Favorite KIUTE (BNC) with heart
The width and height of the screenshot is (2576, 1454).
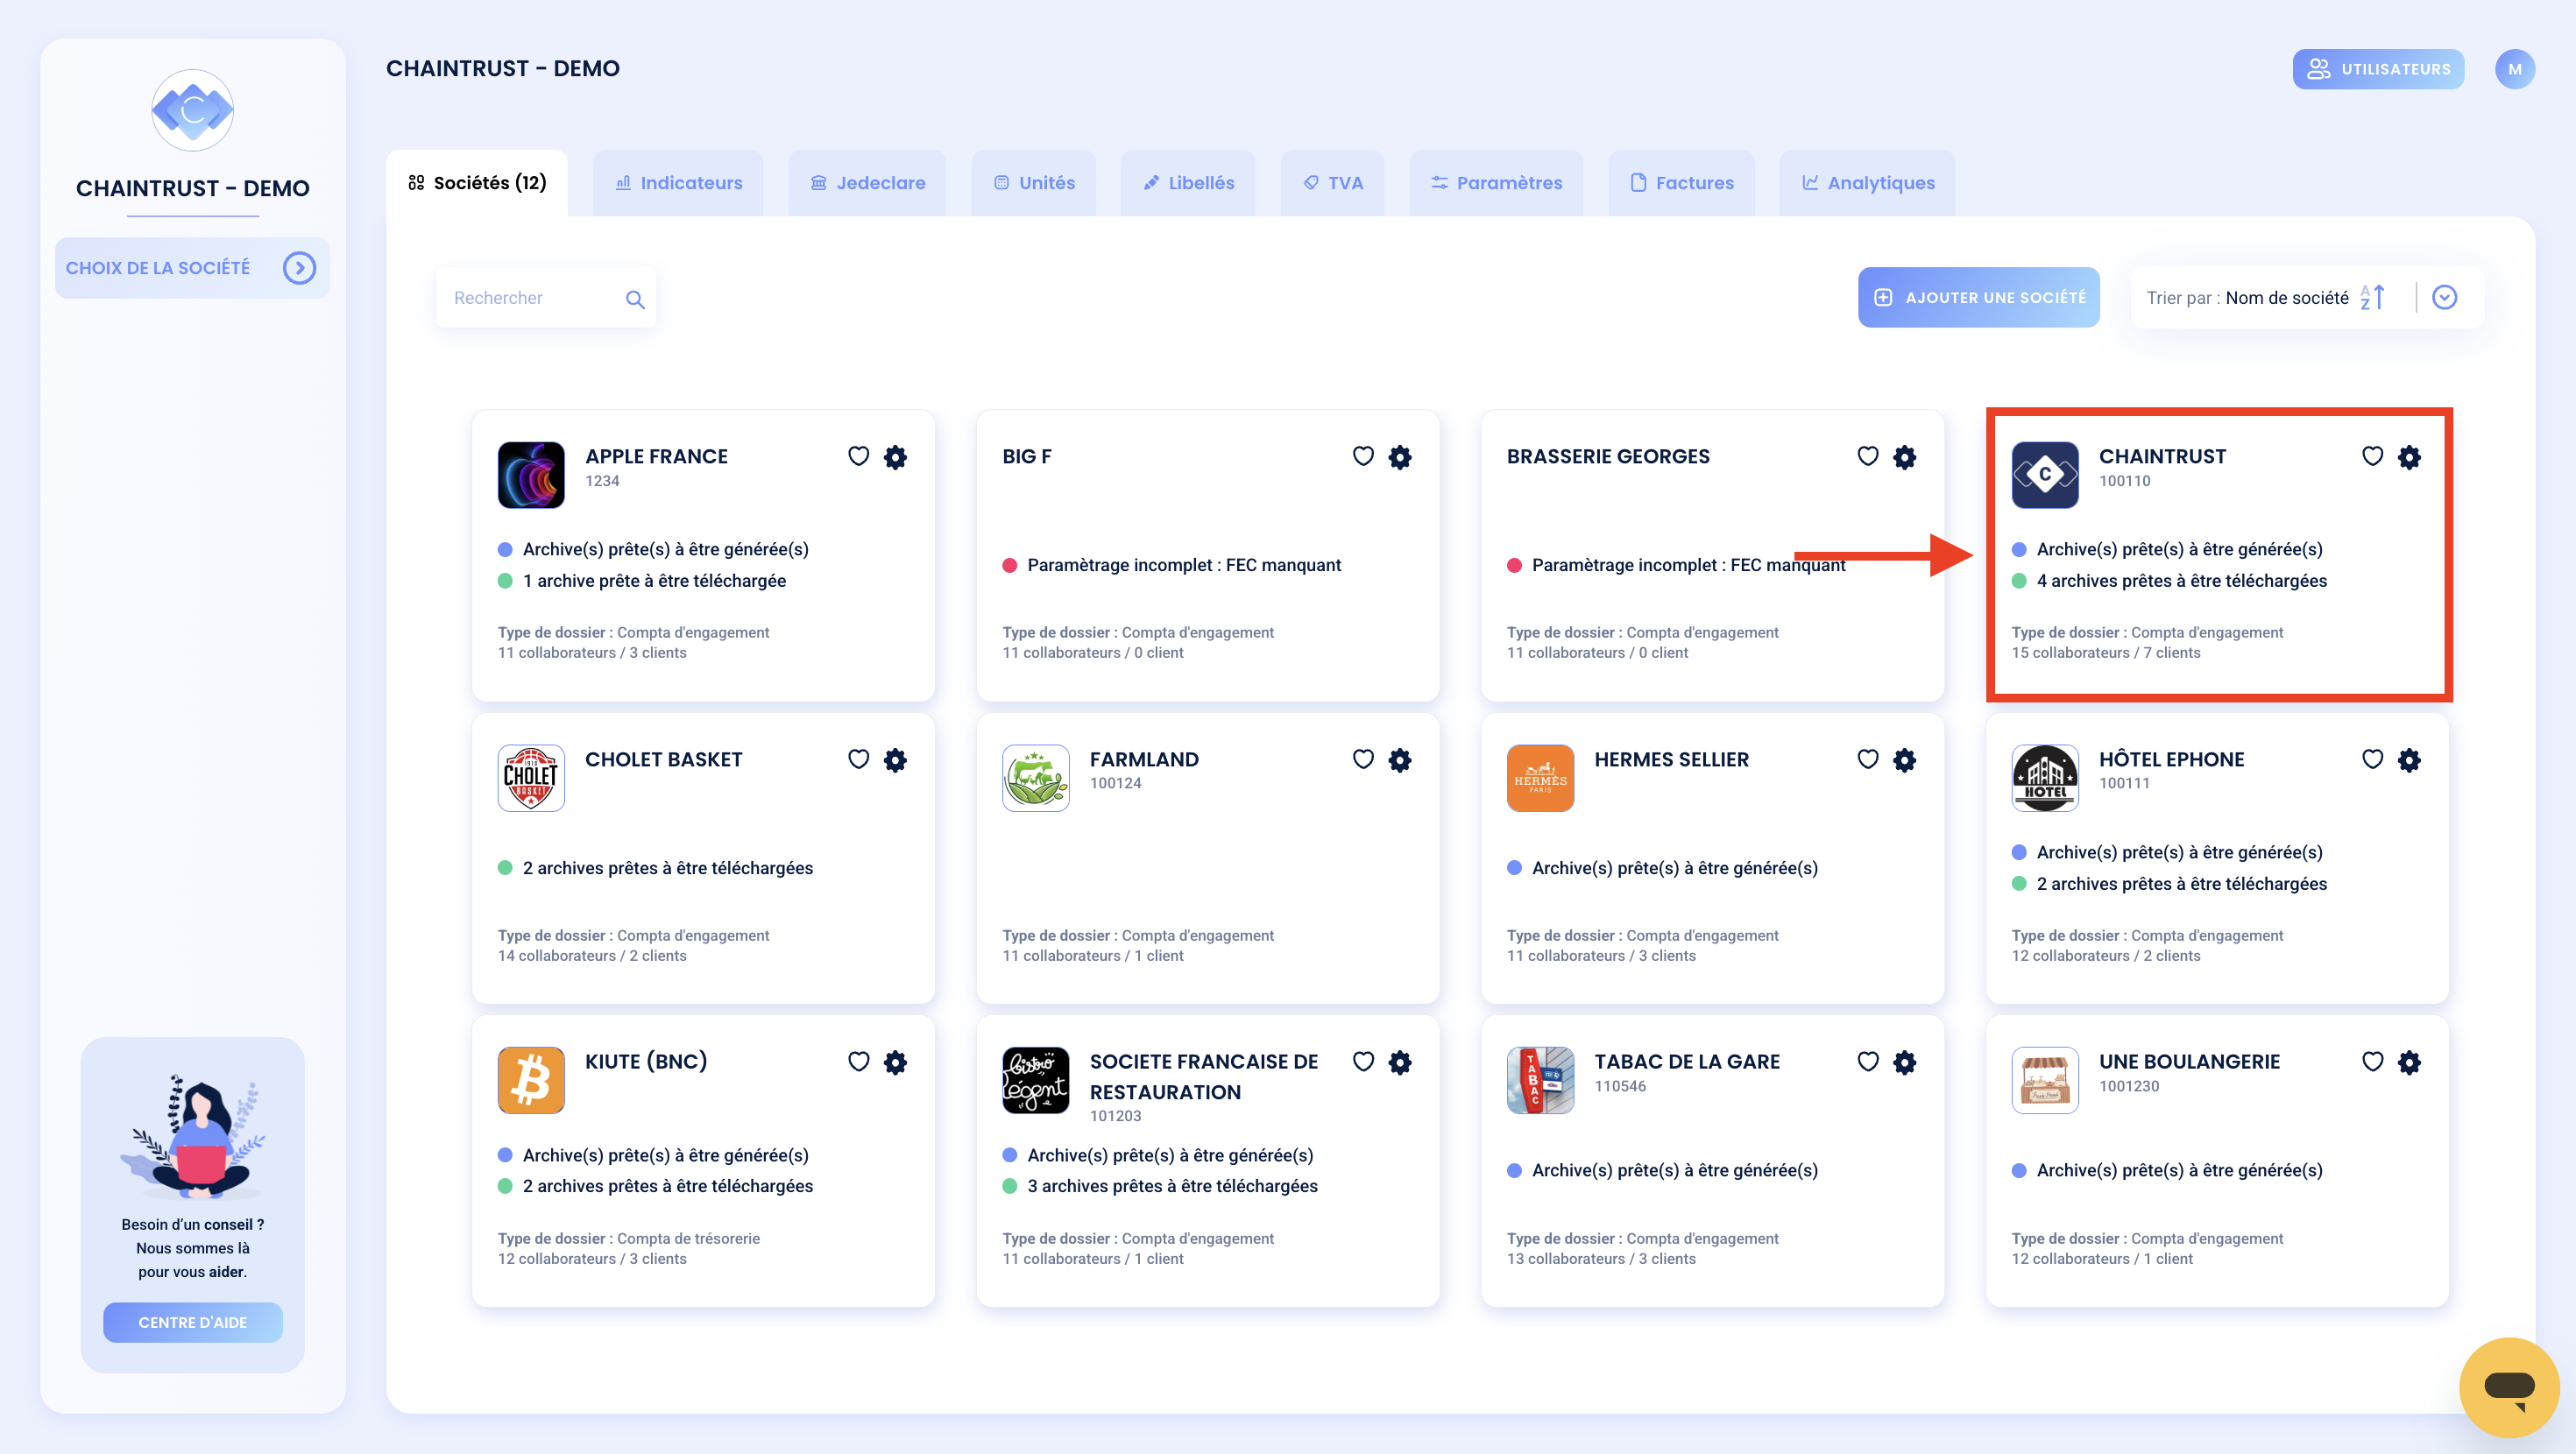[859, 1061]
